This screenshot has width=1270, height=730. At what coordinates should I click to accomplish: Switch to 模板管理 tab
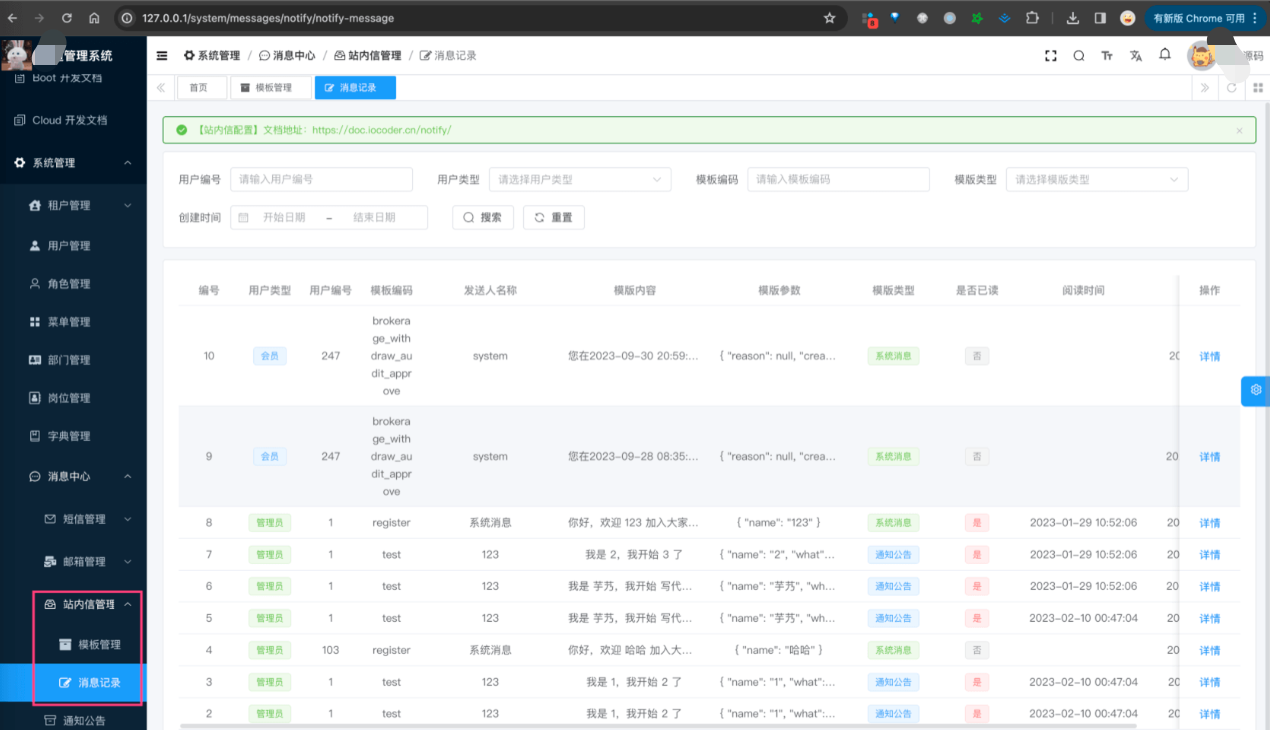click(x=270, y=88)
